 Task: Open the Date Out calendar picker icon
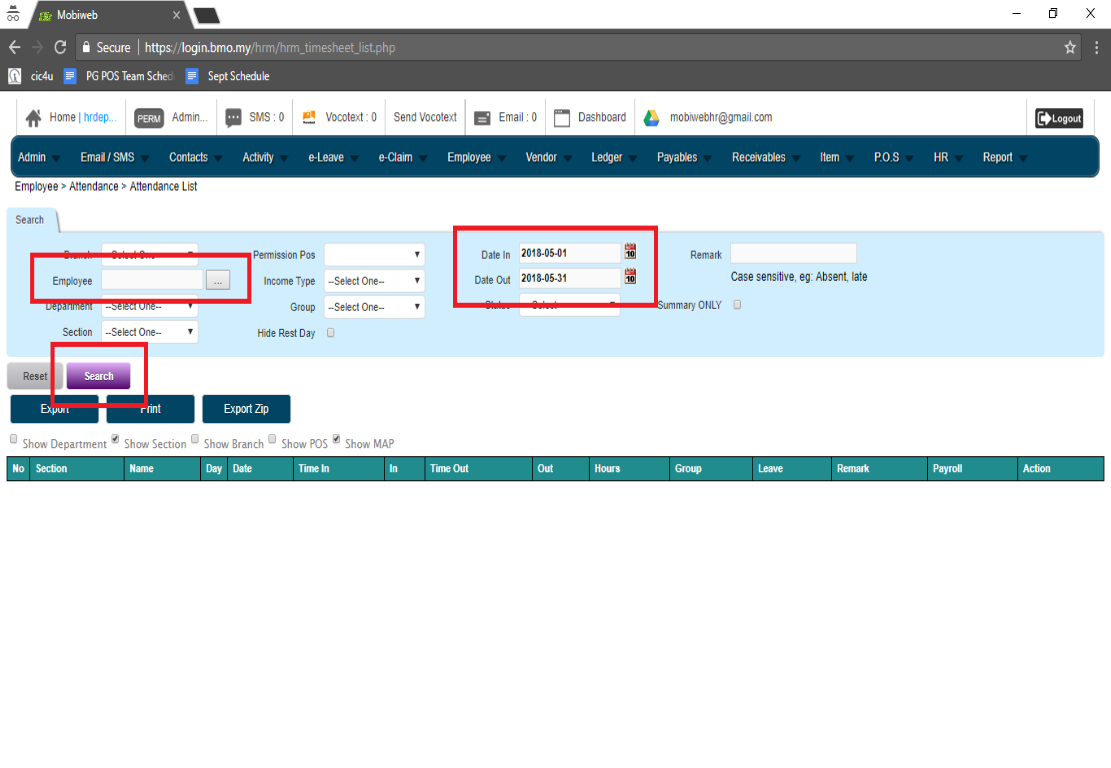pos(630,276)
